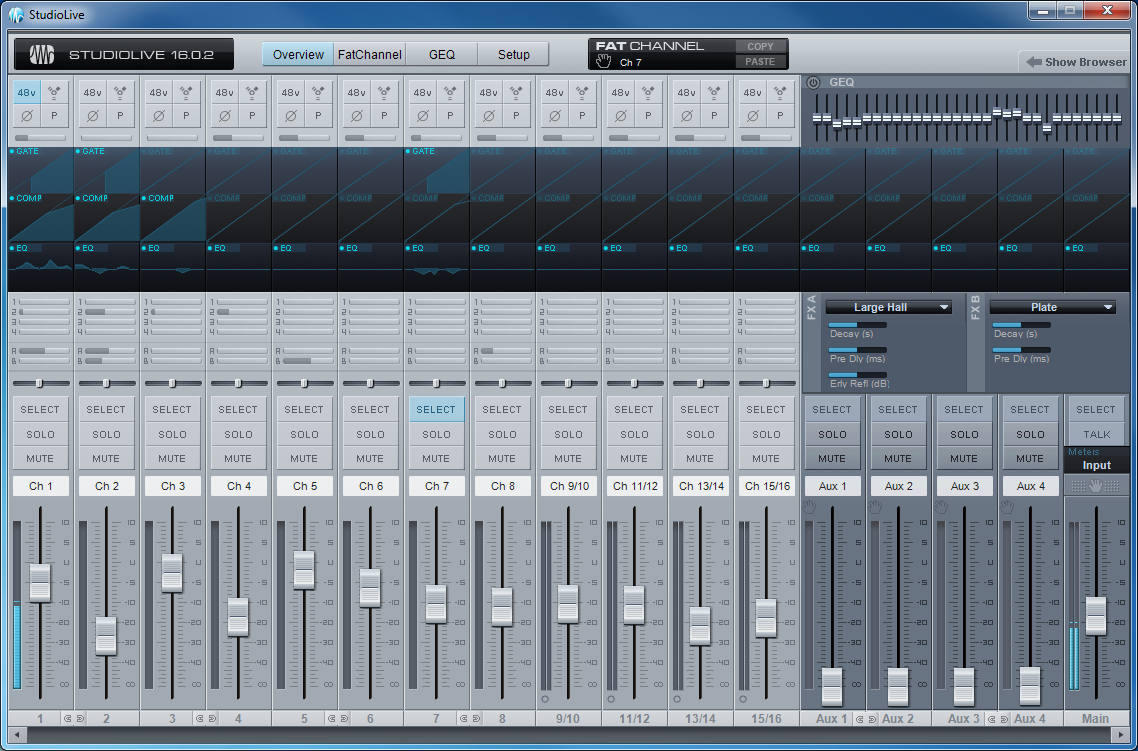Link channels 1 and 2 as stereo

click(x=74, y=718)
